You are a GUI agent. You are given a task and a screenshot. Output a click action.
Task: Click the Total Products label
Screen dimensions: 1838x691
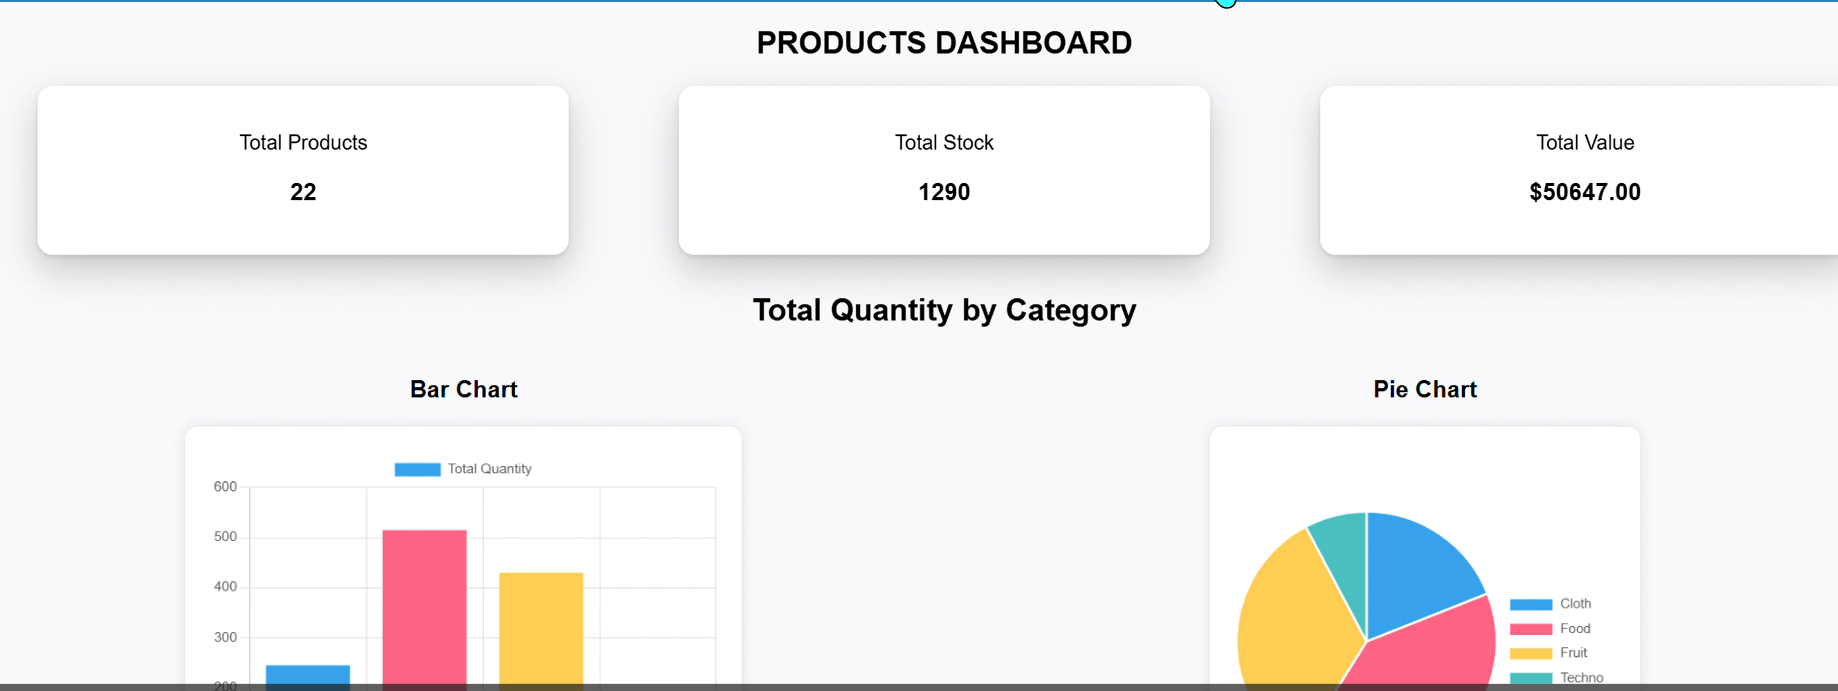pos(303,143)
